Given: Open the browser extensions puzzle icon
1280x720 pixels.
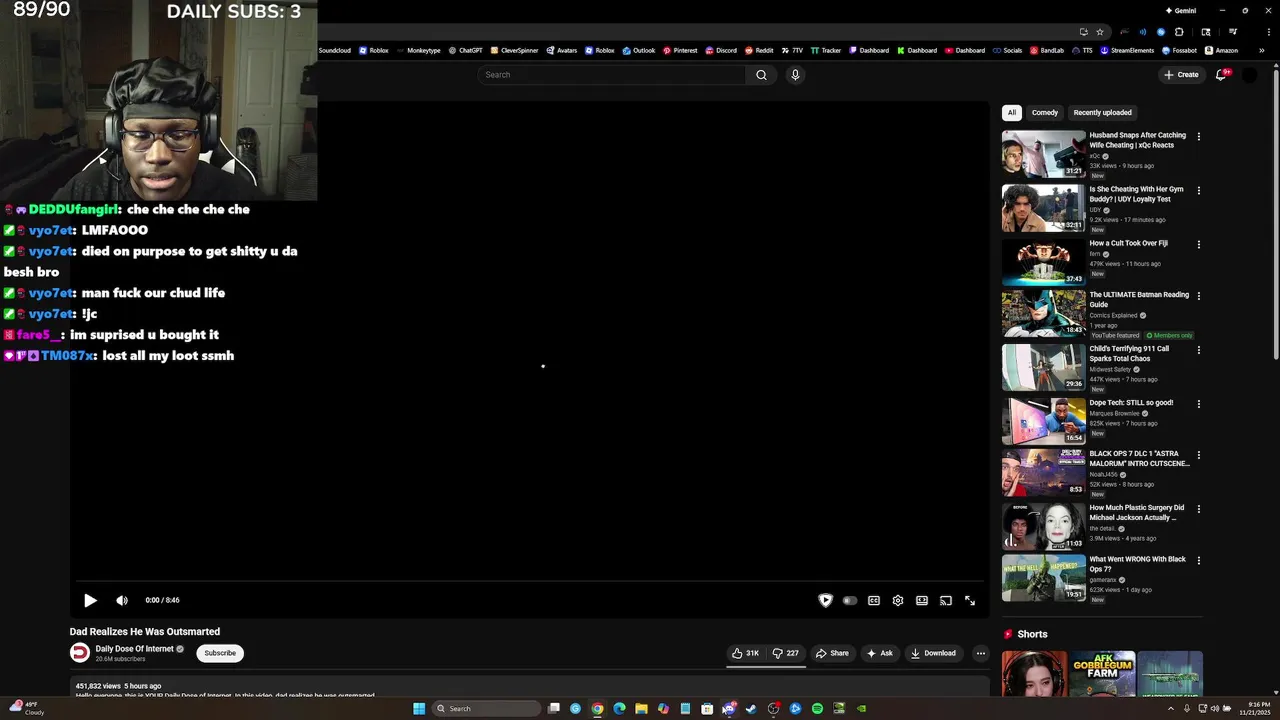Looking at the screenshot, I should [x=1179, y=32].
